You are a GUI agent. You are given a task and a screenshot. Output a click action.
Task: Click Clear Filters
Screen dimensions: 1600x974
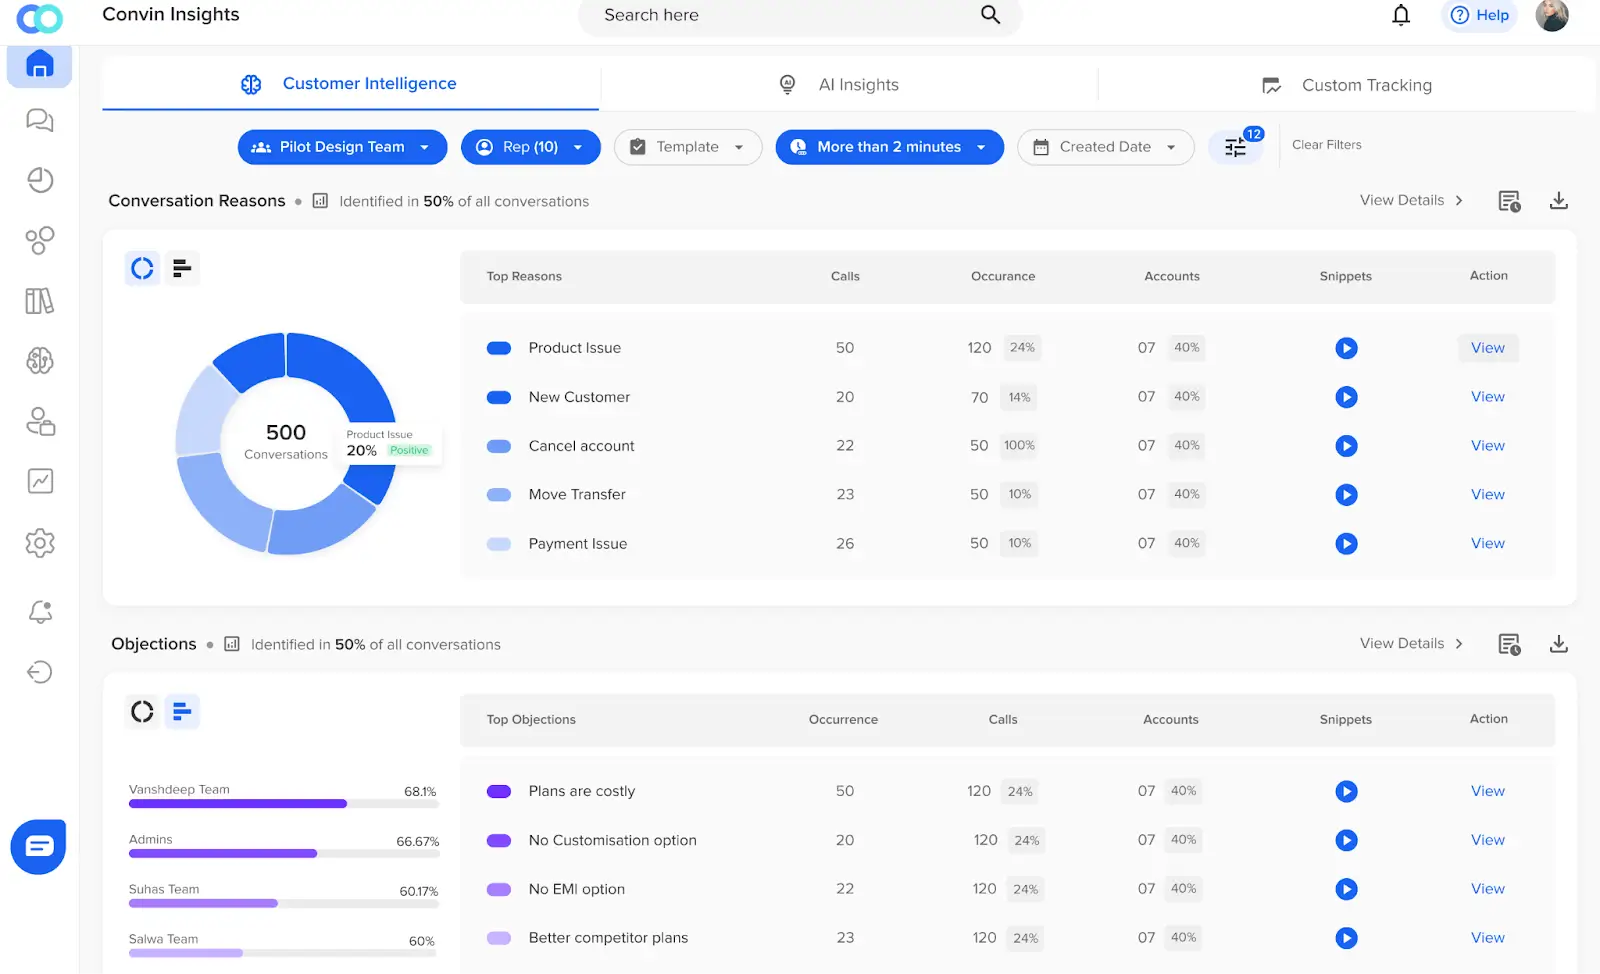[1326, 145]
